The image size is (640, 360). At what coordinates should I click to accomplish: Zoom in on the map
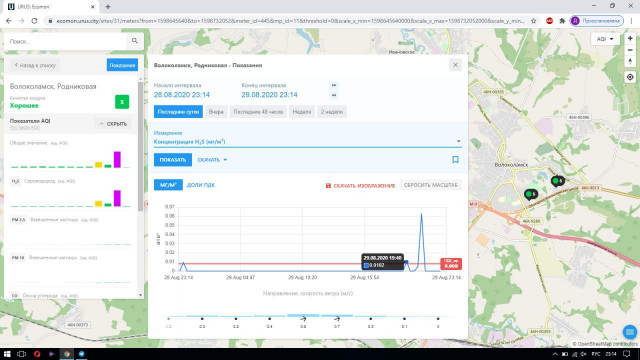[x=630, y=38]
